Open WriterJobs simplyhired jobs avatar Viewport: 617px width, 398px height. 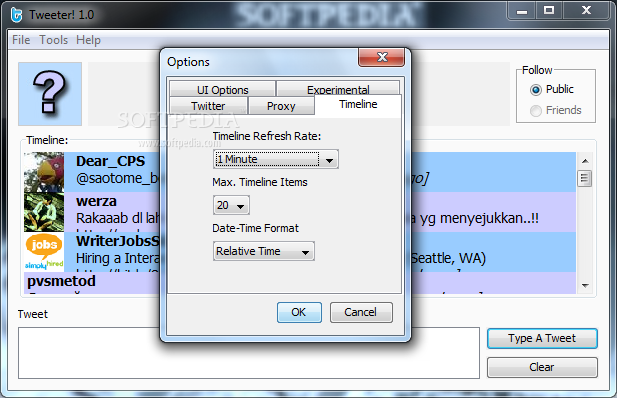(44, 252)
